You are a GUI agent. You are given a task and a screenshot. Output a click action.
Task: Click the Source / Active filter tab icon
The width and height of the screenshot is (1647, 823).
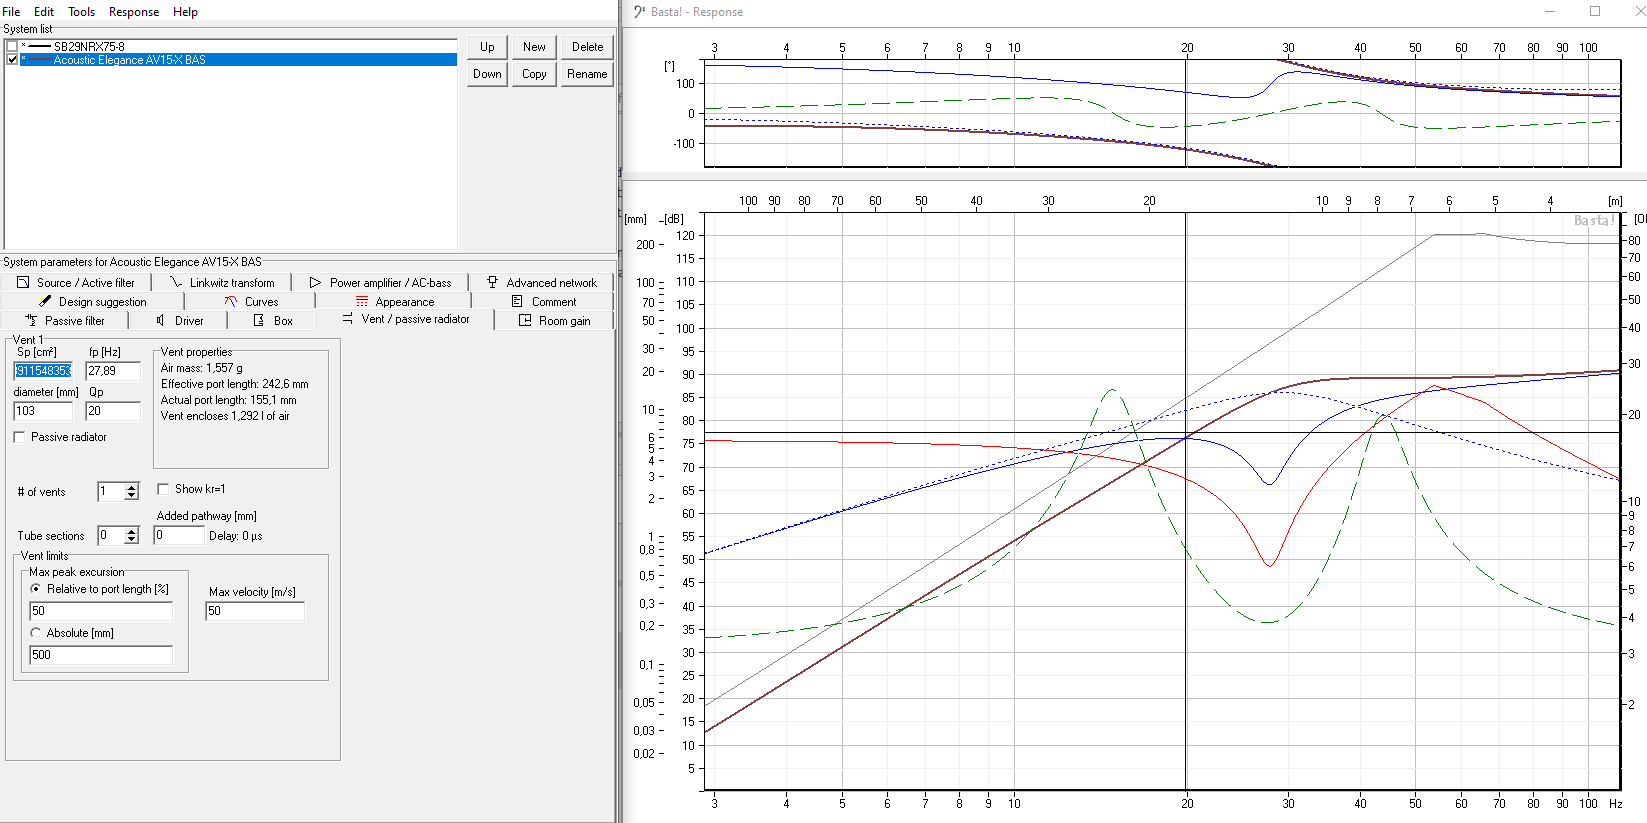(x=23, y=283)
